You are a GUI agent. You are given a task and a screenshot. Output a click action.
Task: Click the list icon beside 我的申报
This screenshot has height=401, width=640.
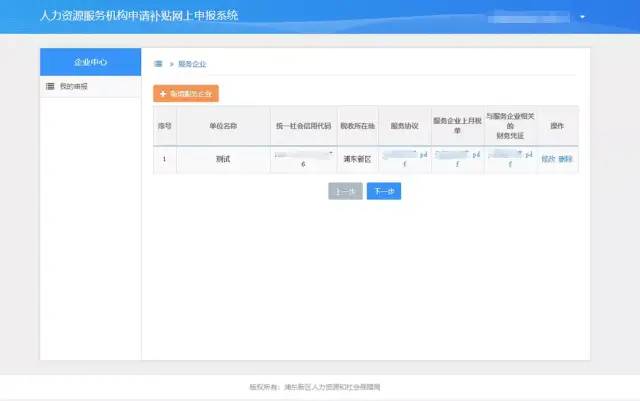[50, 87]
